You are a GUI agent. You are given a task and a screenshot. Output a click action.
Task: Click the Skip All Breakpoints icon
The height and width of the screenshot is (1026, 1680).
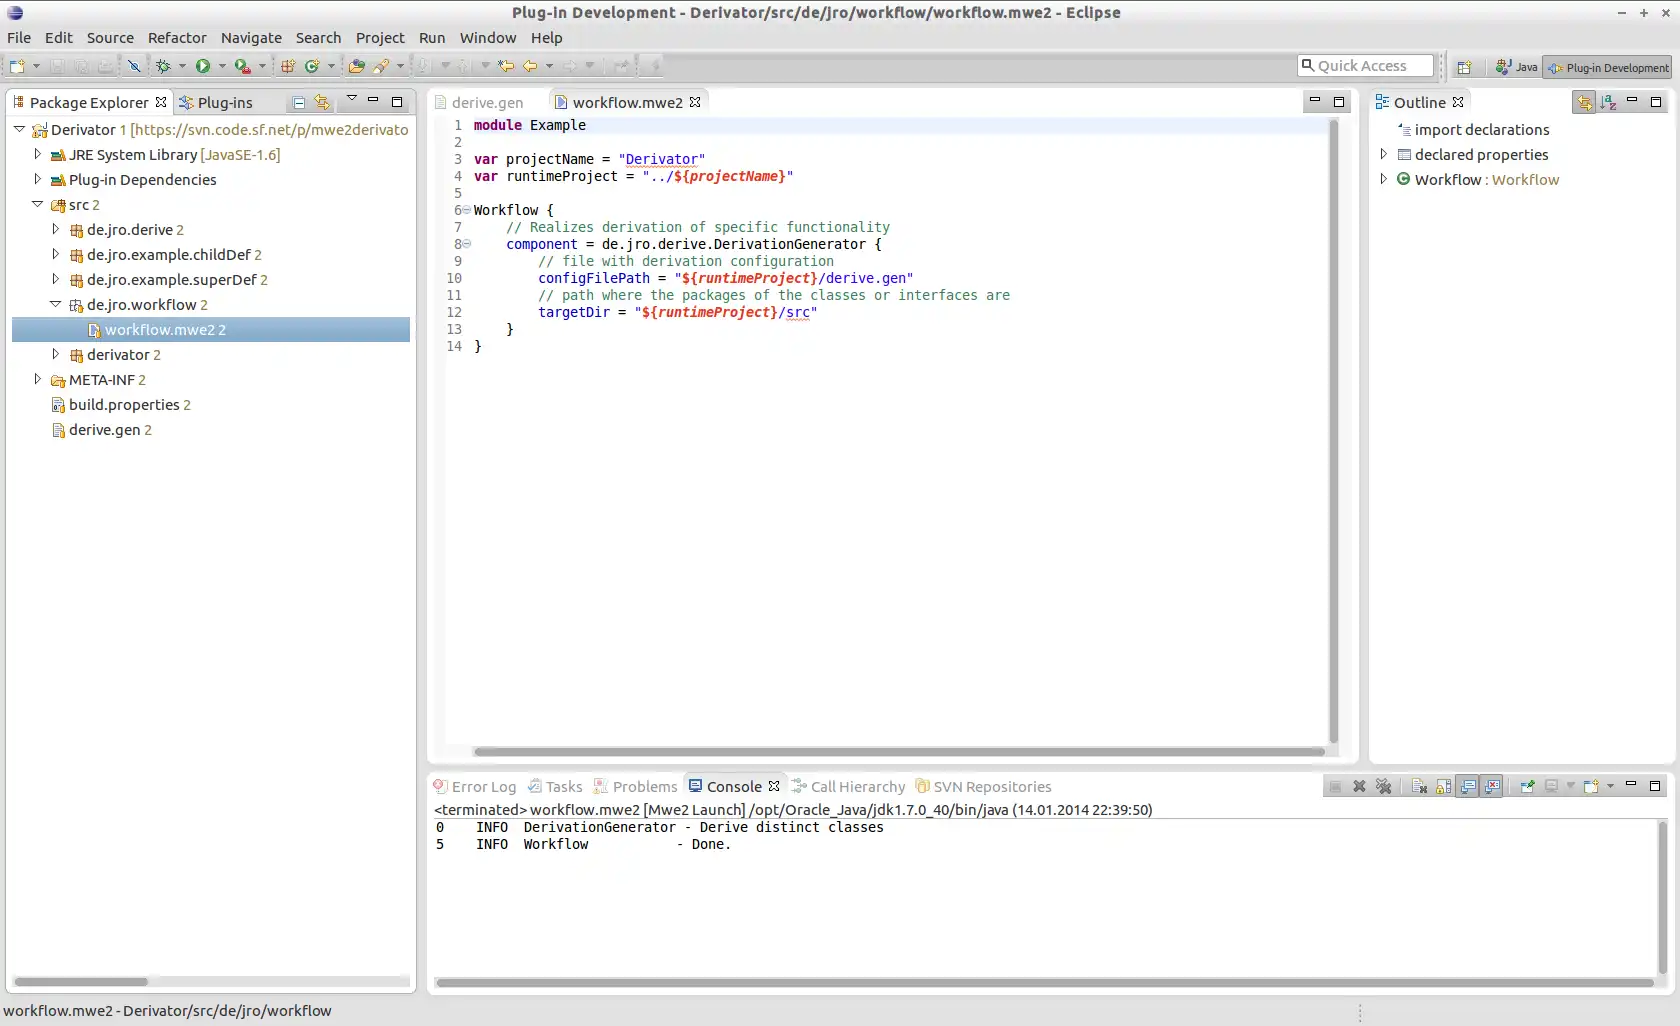click(x=134, y=66)
